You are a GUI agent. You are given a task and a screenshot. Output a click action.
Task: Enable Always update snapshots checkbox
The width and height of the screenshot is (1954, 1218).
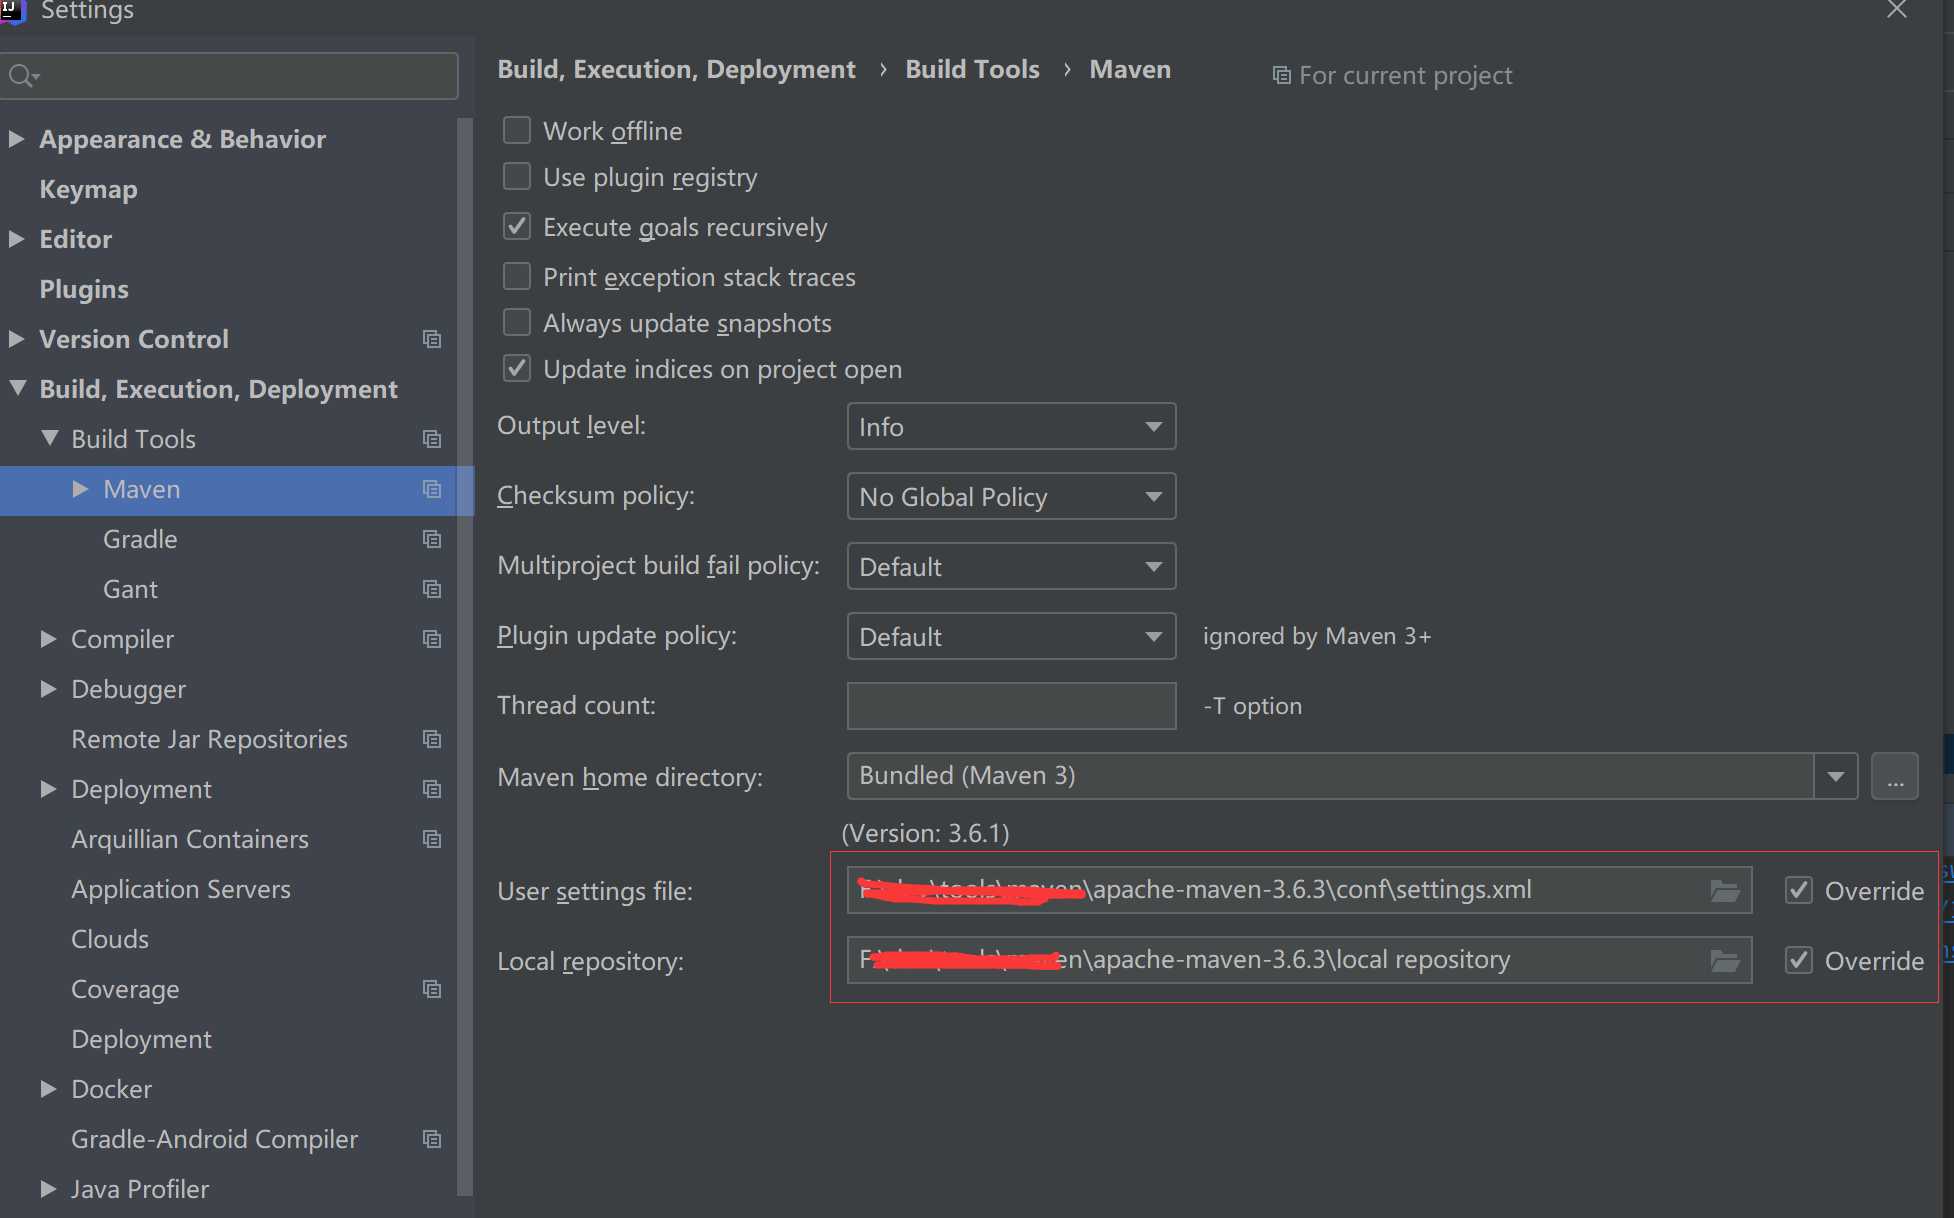tap(517, 322)
